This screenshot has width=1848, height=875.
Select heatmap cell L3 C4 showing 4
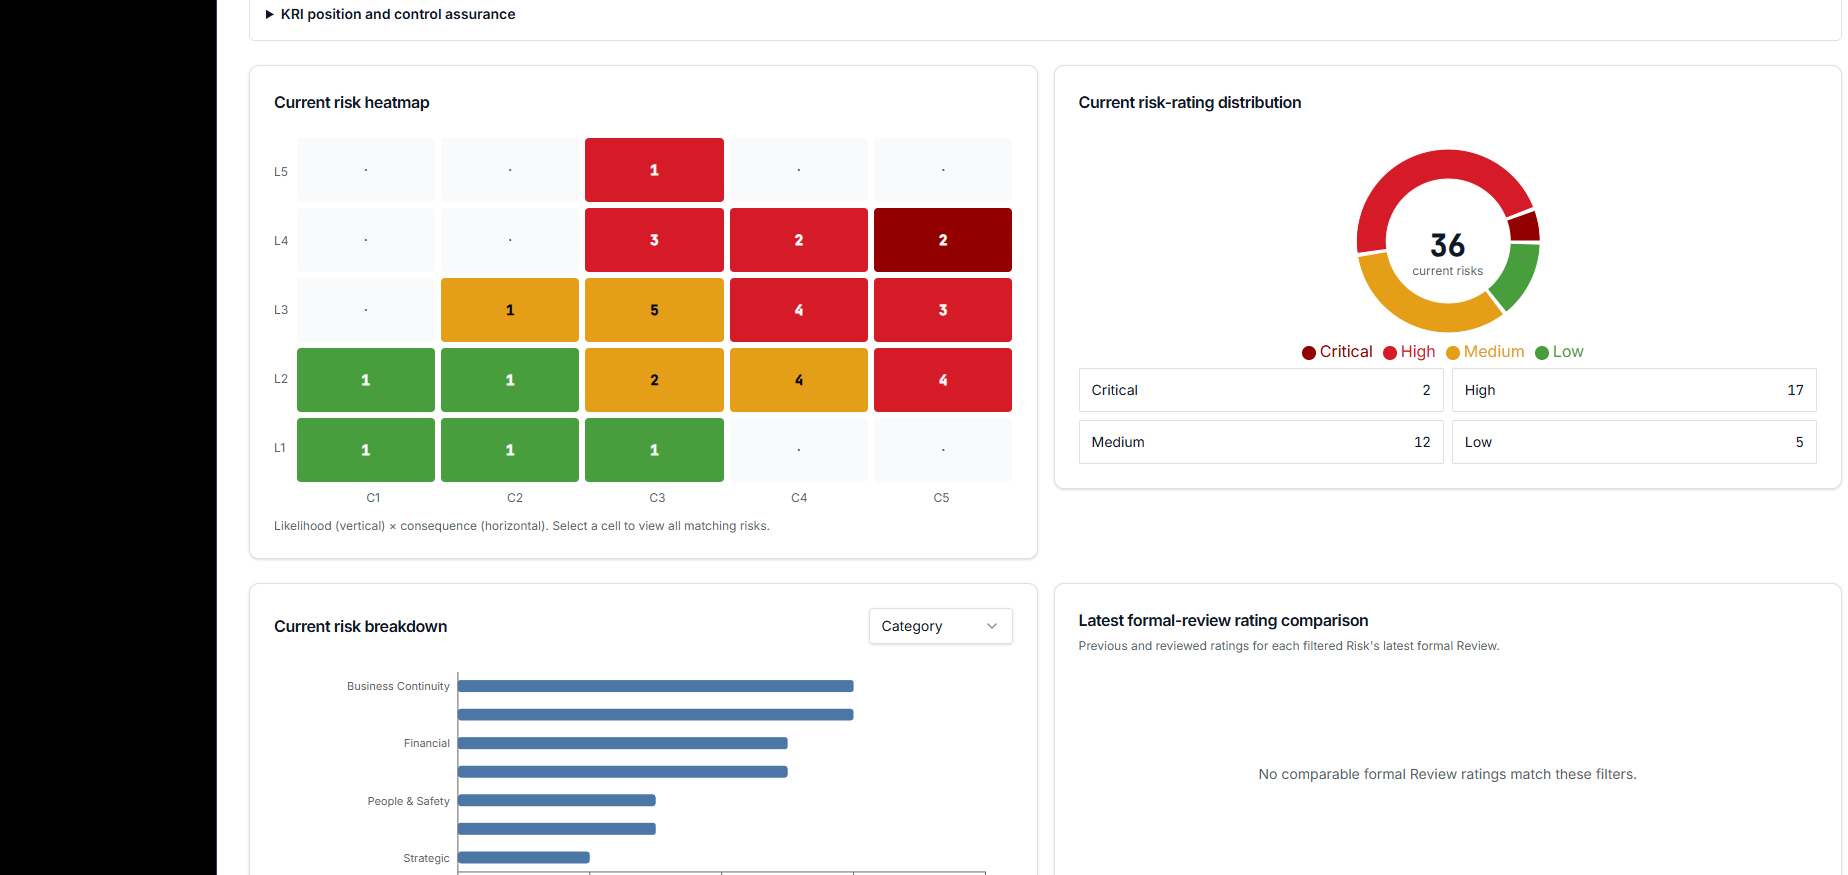[799, 310]
